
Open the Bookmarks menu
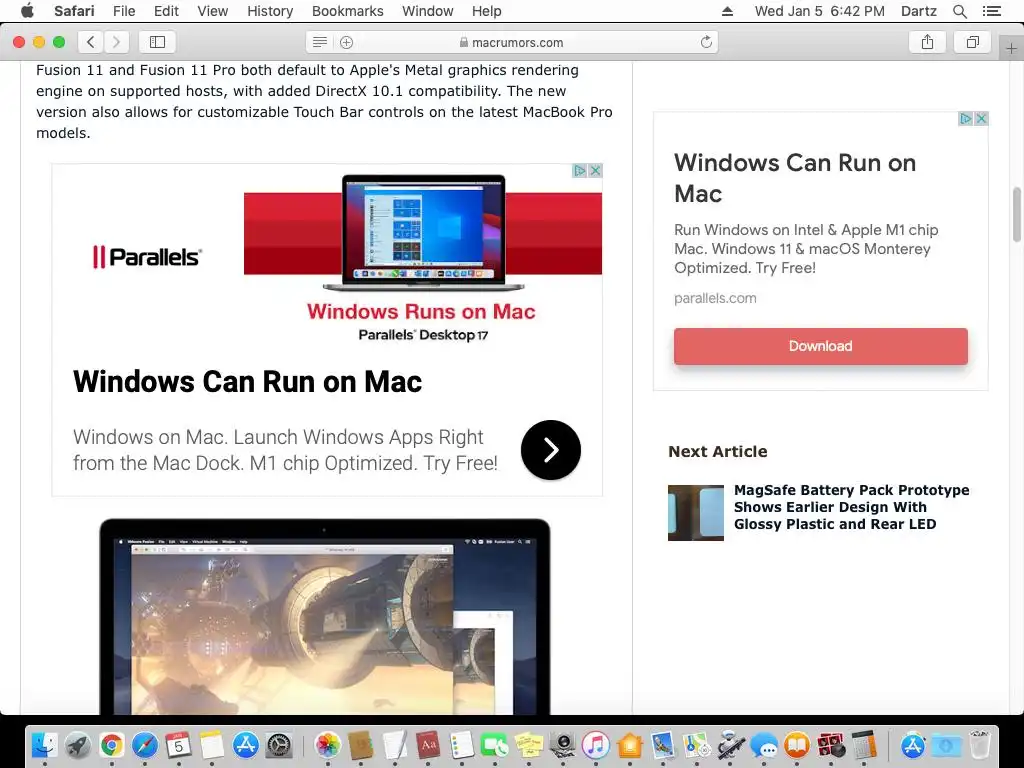[x=347, y=11]
